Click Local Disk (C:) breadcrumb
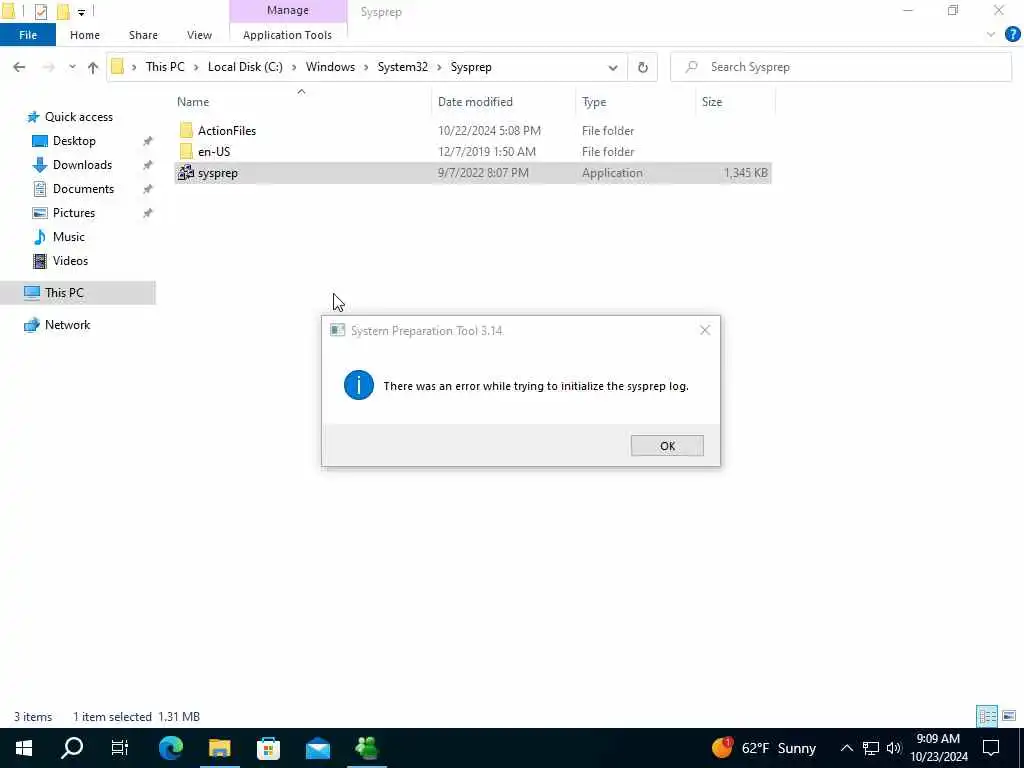1024x768 pixels. (x=245, y=67)
